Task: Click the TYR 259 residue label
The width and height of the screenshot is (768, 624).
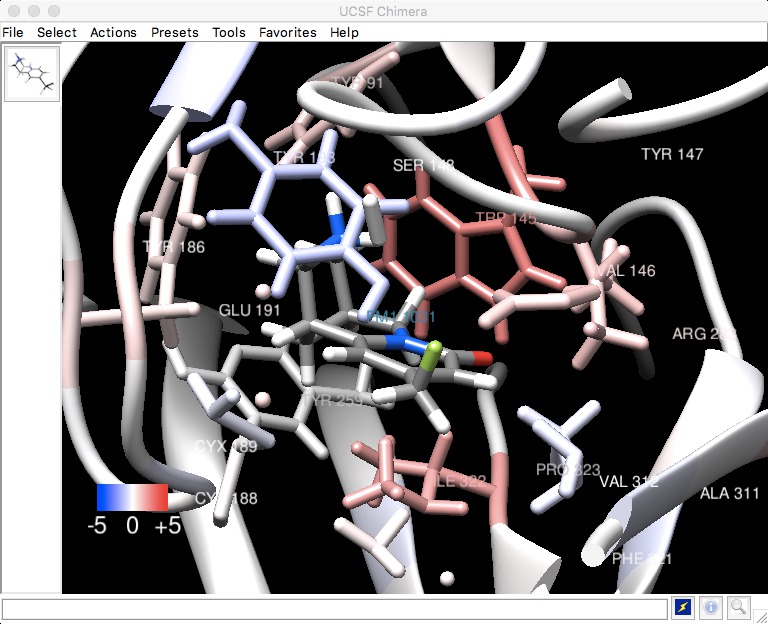Action: 333,400
